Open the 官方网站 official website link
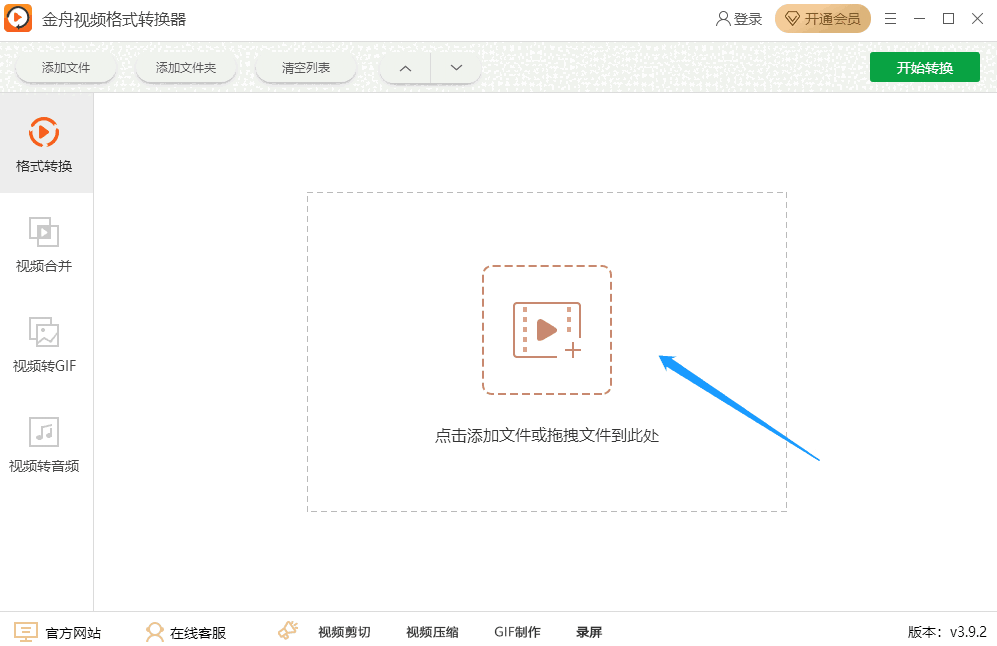Viewport: 997px width, 646px height. pos(58,631)
